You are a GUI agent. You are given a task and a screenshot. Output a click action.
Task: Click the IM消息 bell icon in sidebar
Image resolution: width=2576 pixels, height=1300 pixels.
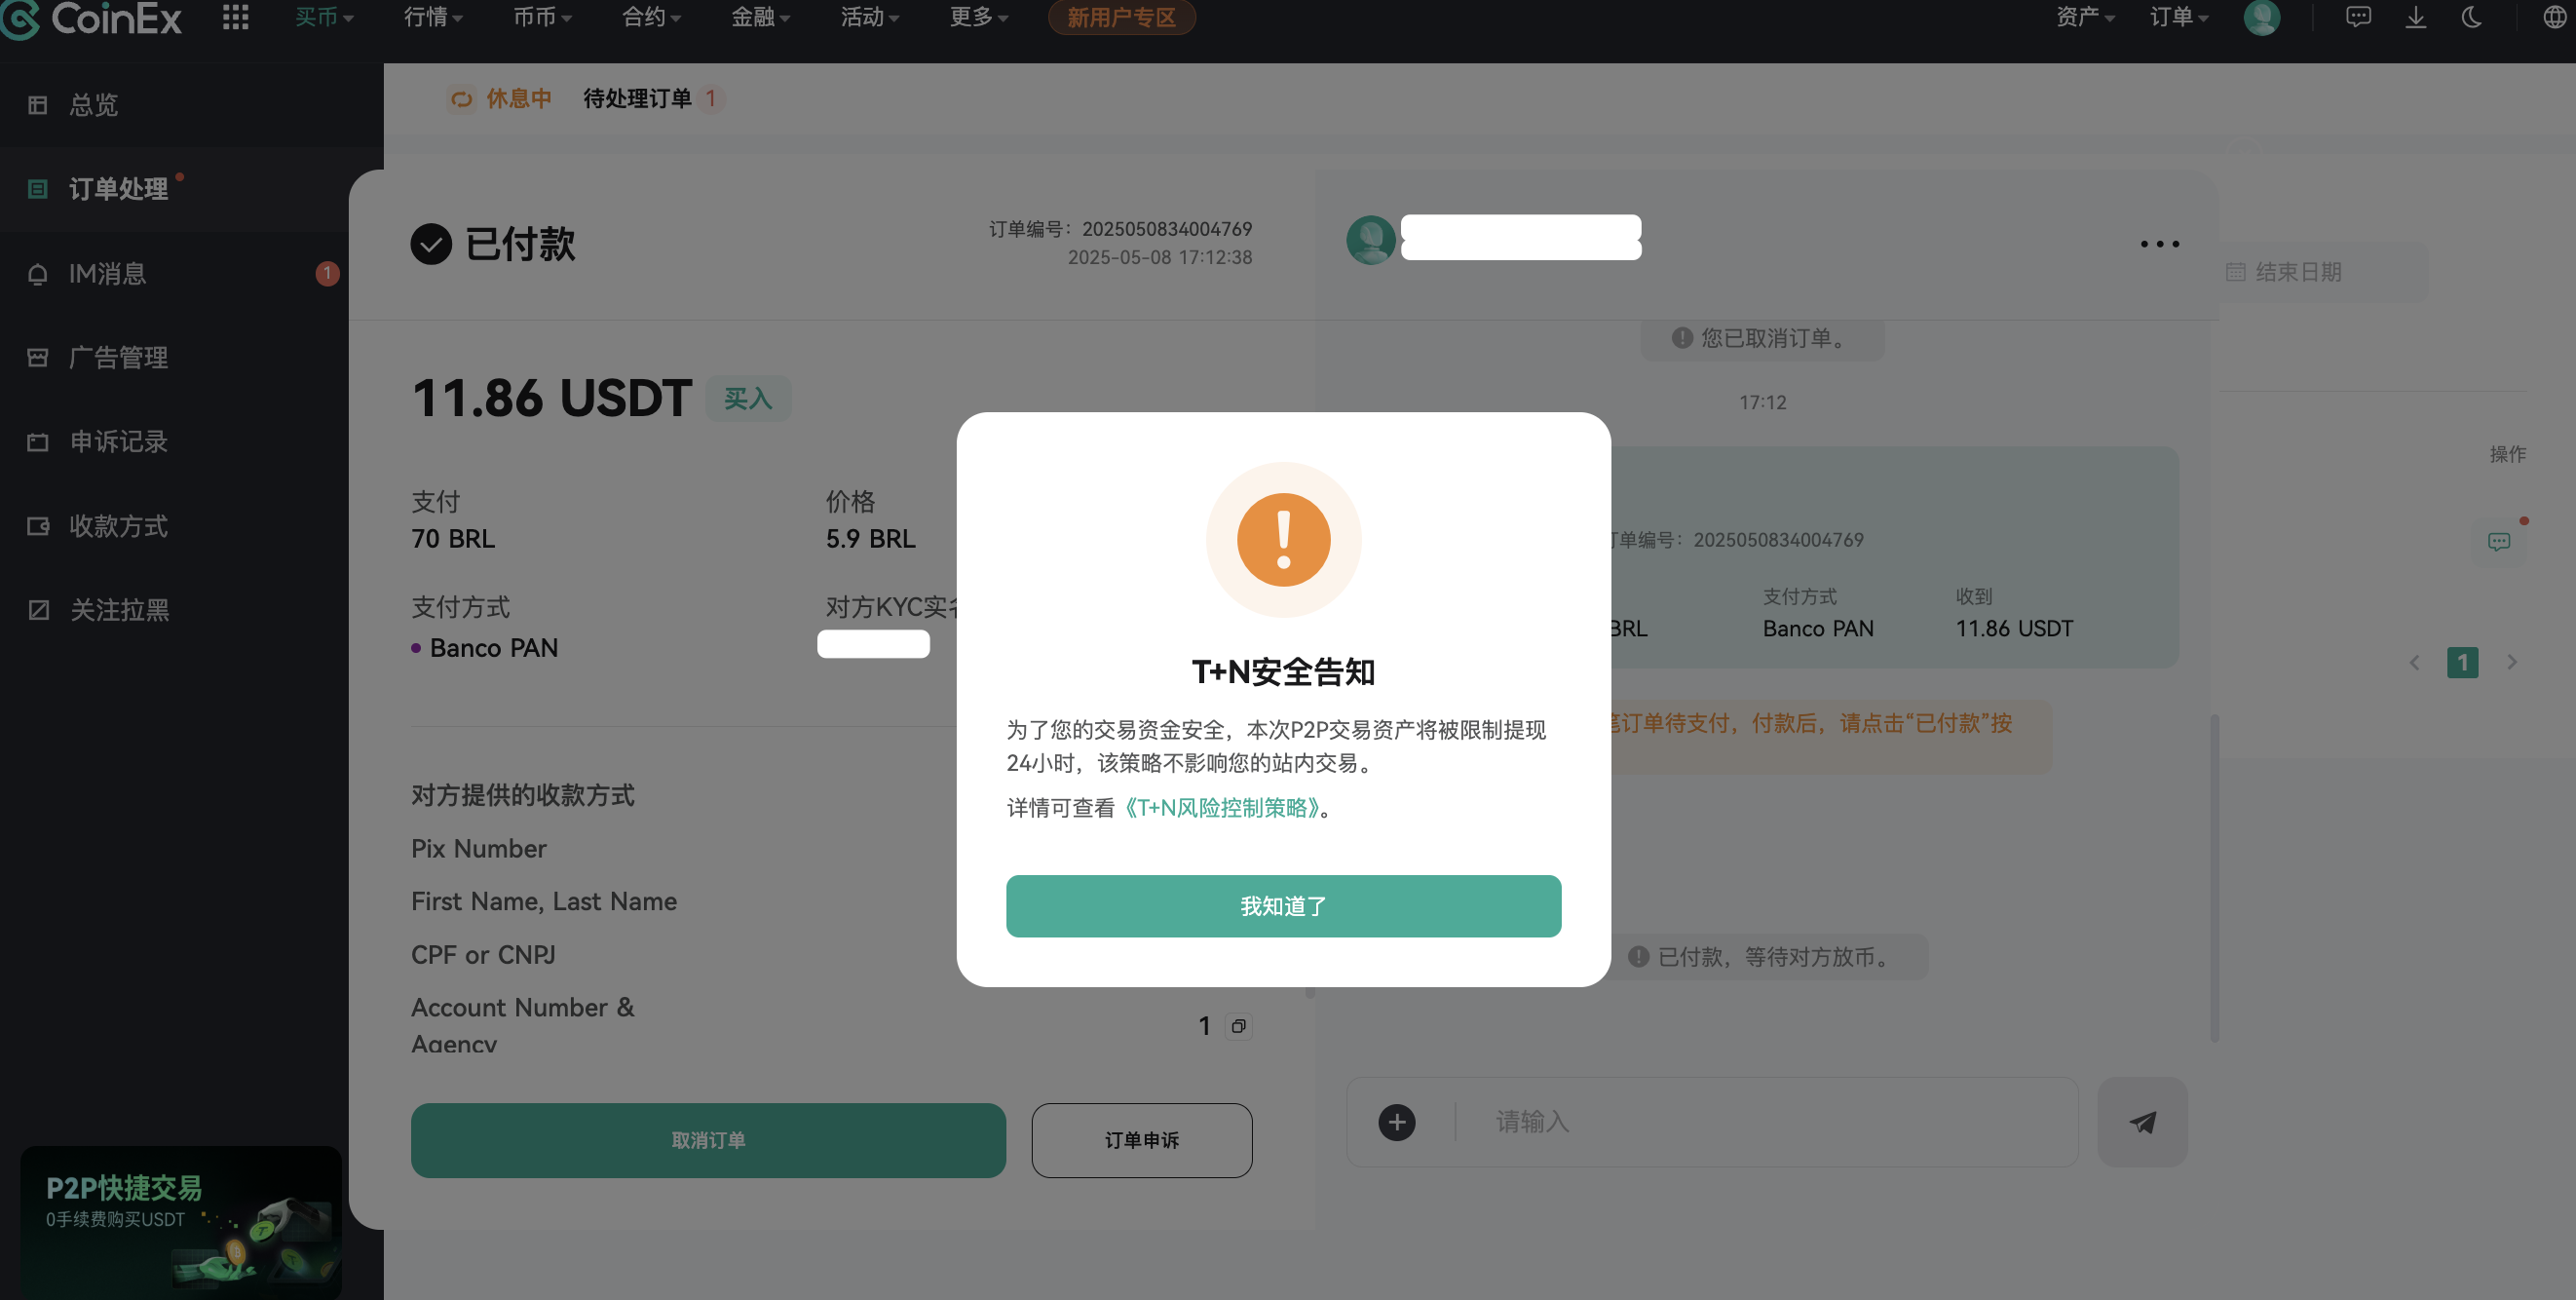click(x=38, y=273)
